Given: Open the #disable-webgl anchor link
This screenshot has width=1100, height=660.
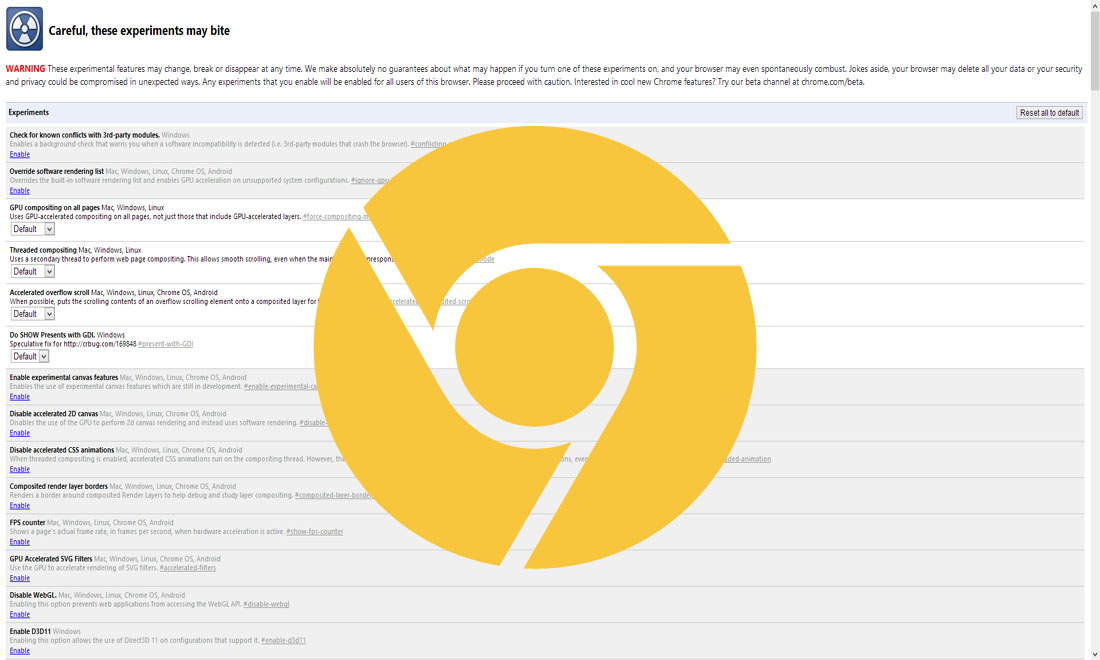Looking at the screenshot, I should [267, 604].
